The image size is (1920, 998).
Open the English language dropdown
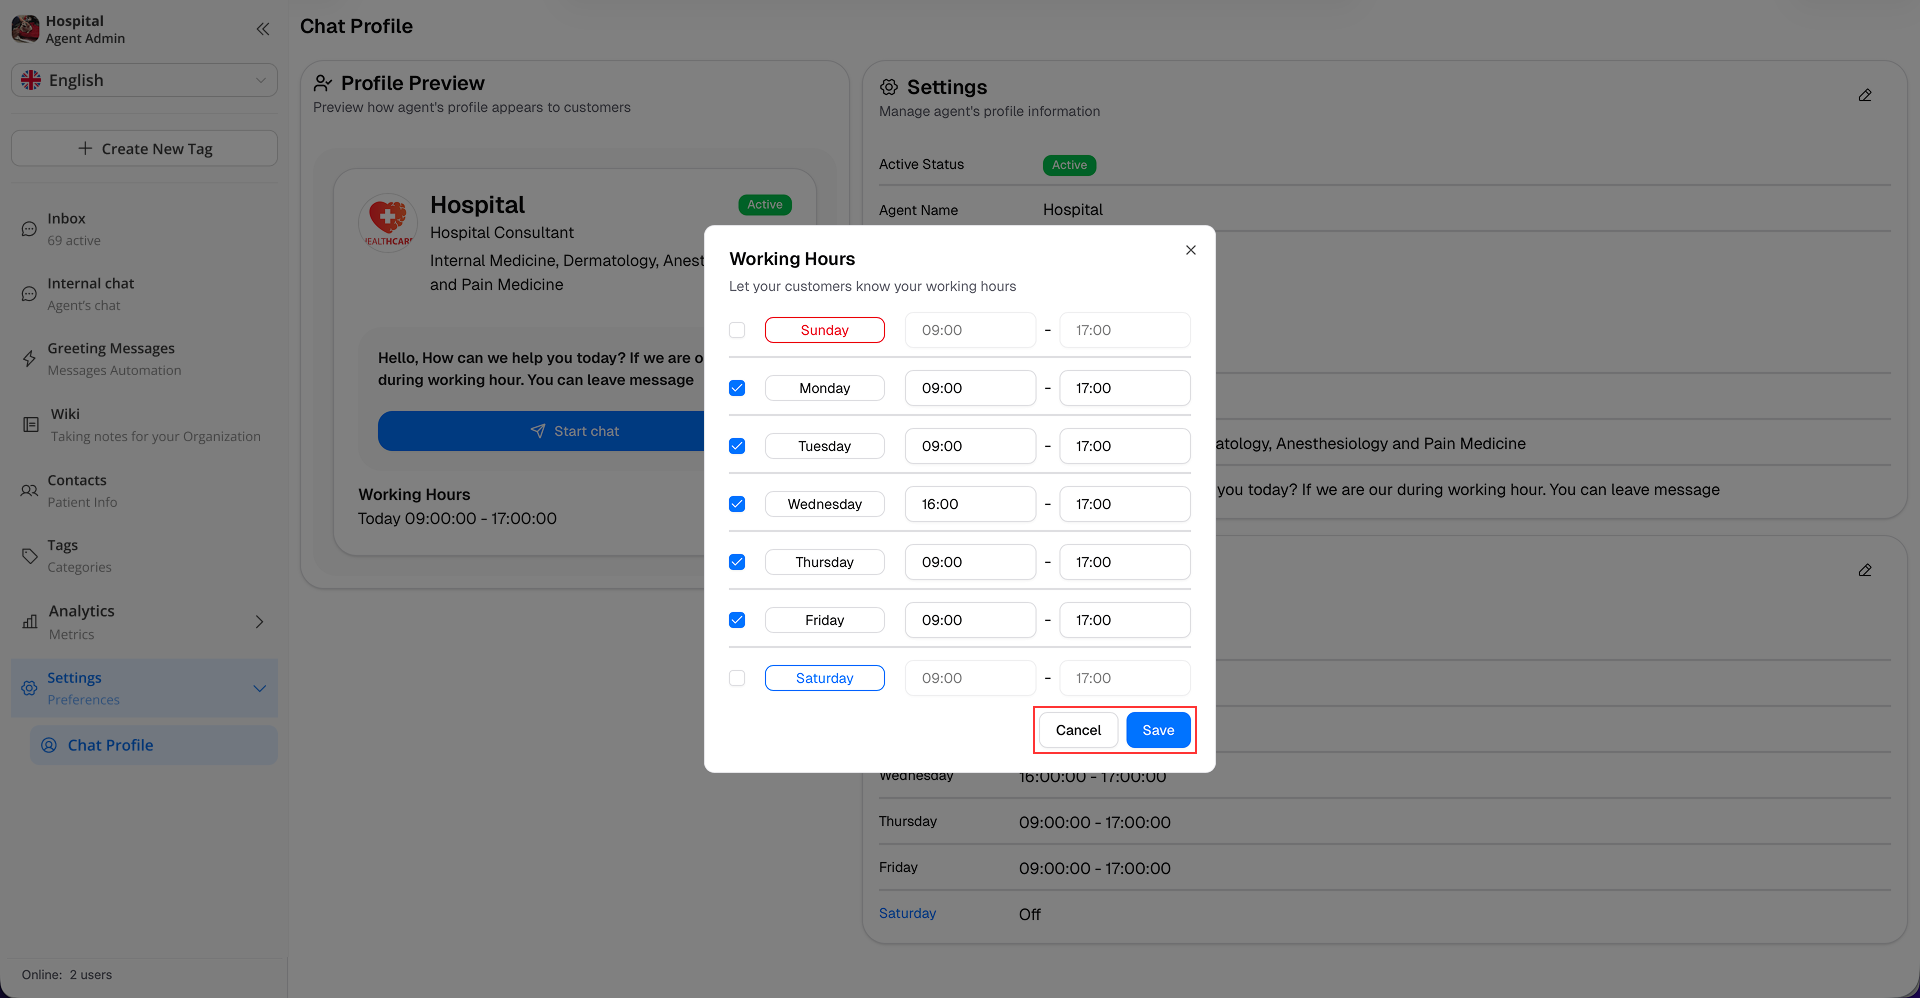click(144, 80)
